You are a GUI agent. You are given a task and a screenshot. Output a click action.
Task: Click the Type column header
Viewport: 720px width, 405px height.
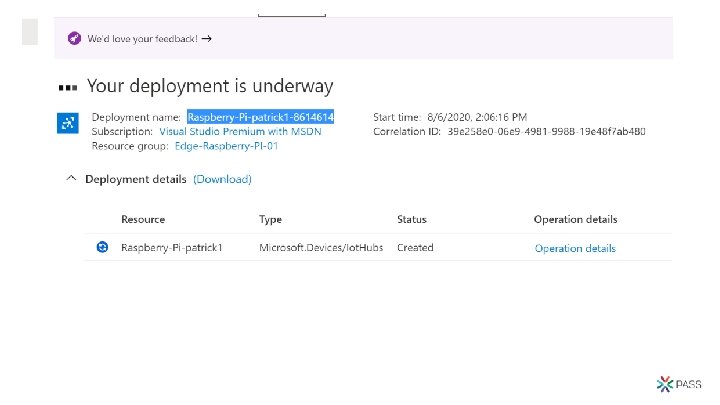270,219
